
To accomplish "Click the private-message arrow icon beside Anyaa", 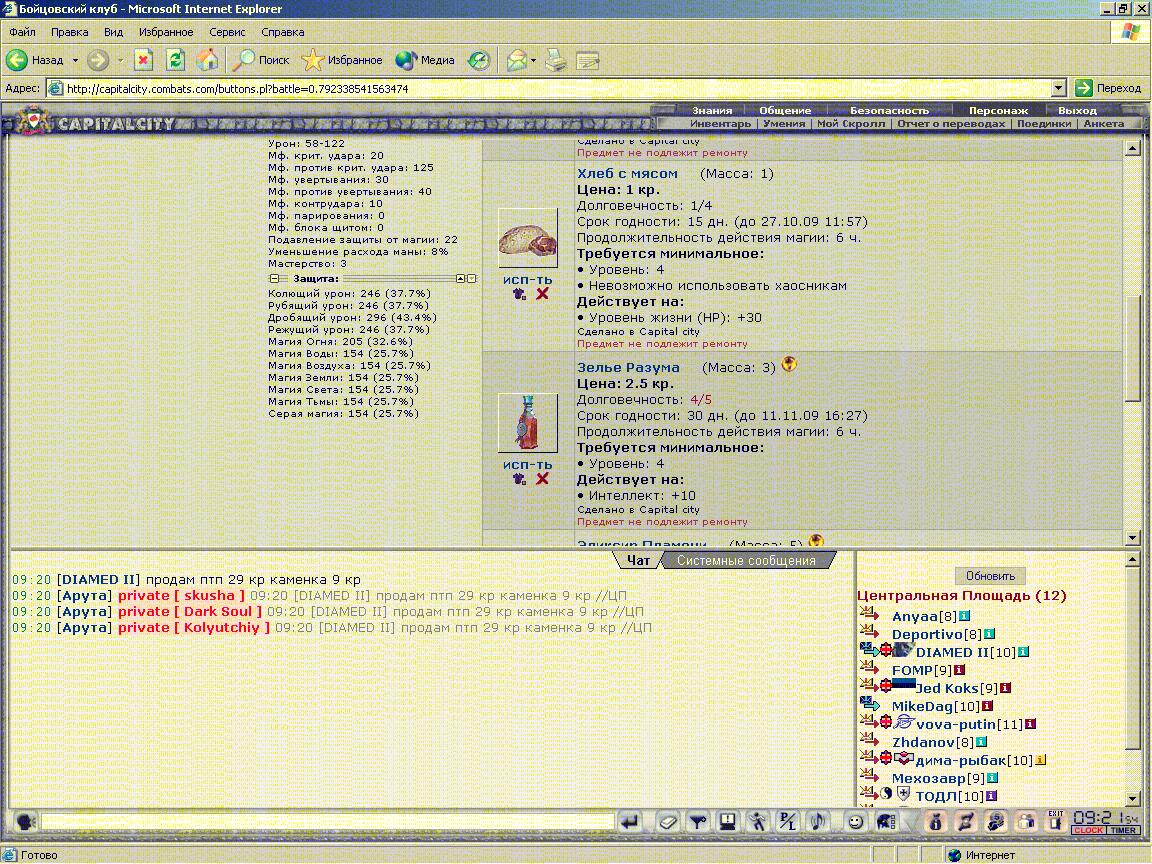I will point(870,613).
